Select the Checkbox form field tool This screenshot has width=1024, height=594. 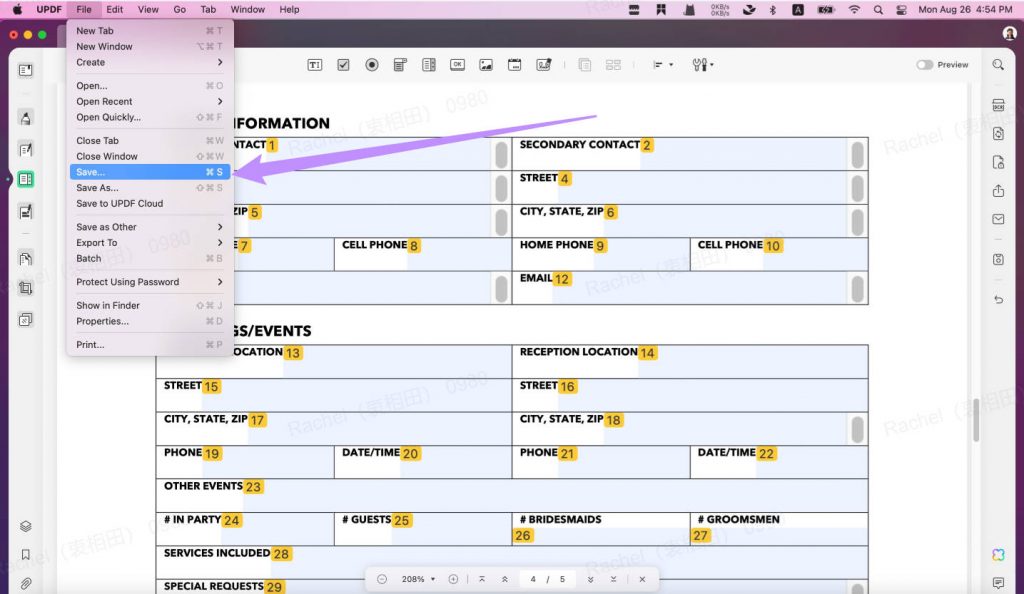(343, 64)
